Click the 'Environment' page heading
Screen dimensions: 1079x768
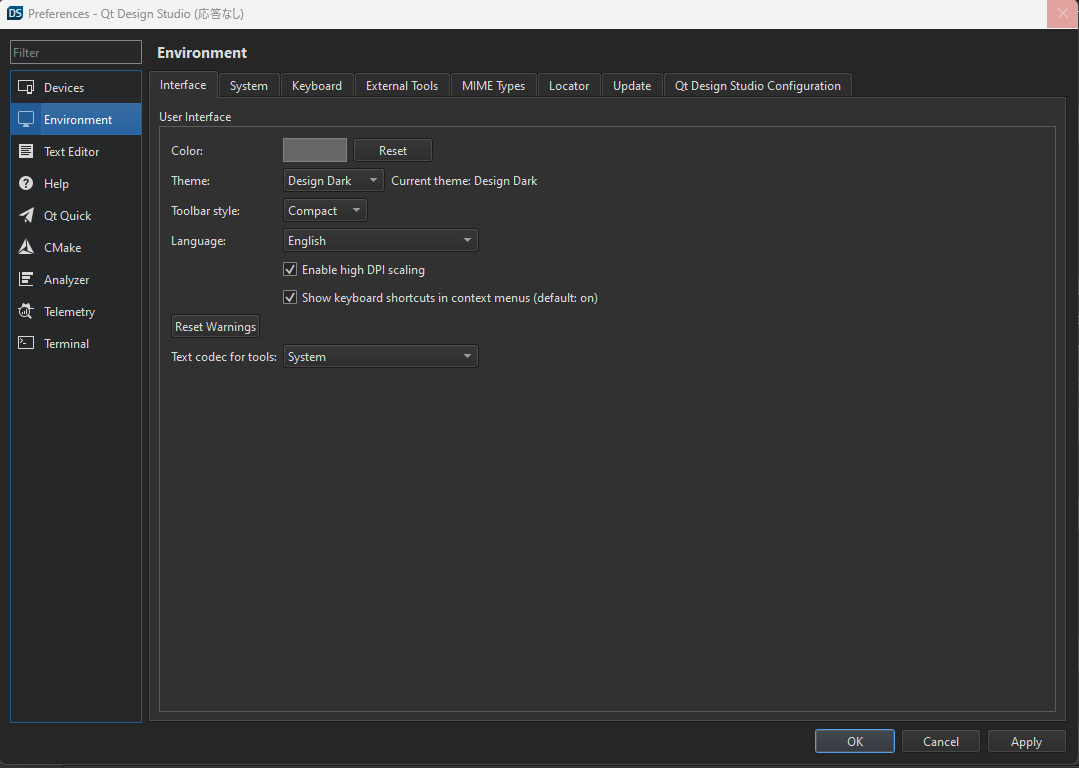coord(202,53)
